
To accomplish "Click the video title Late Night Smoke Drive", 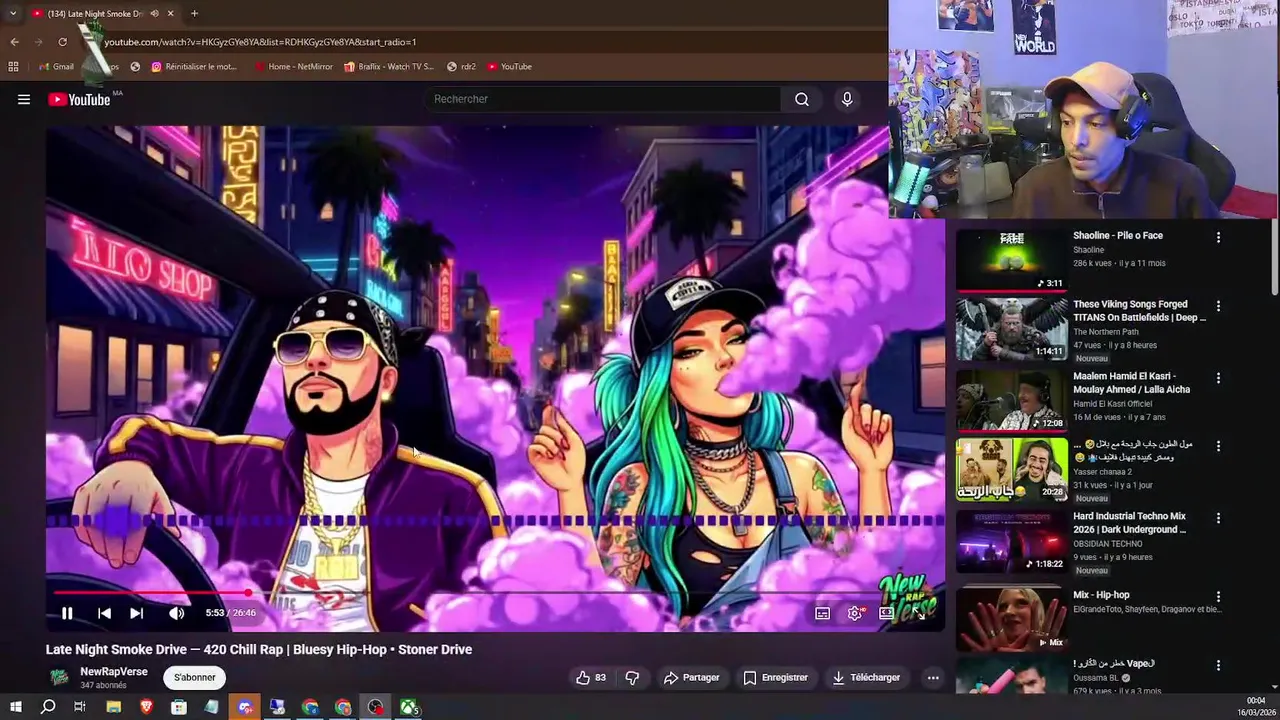I will (x=259, y=649).
